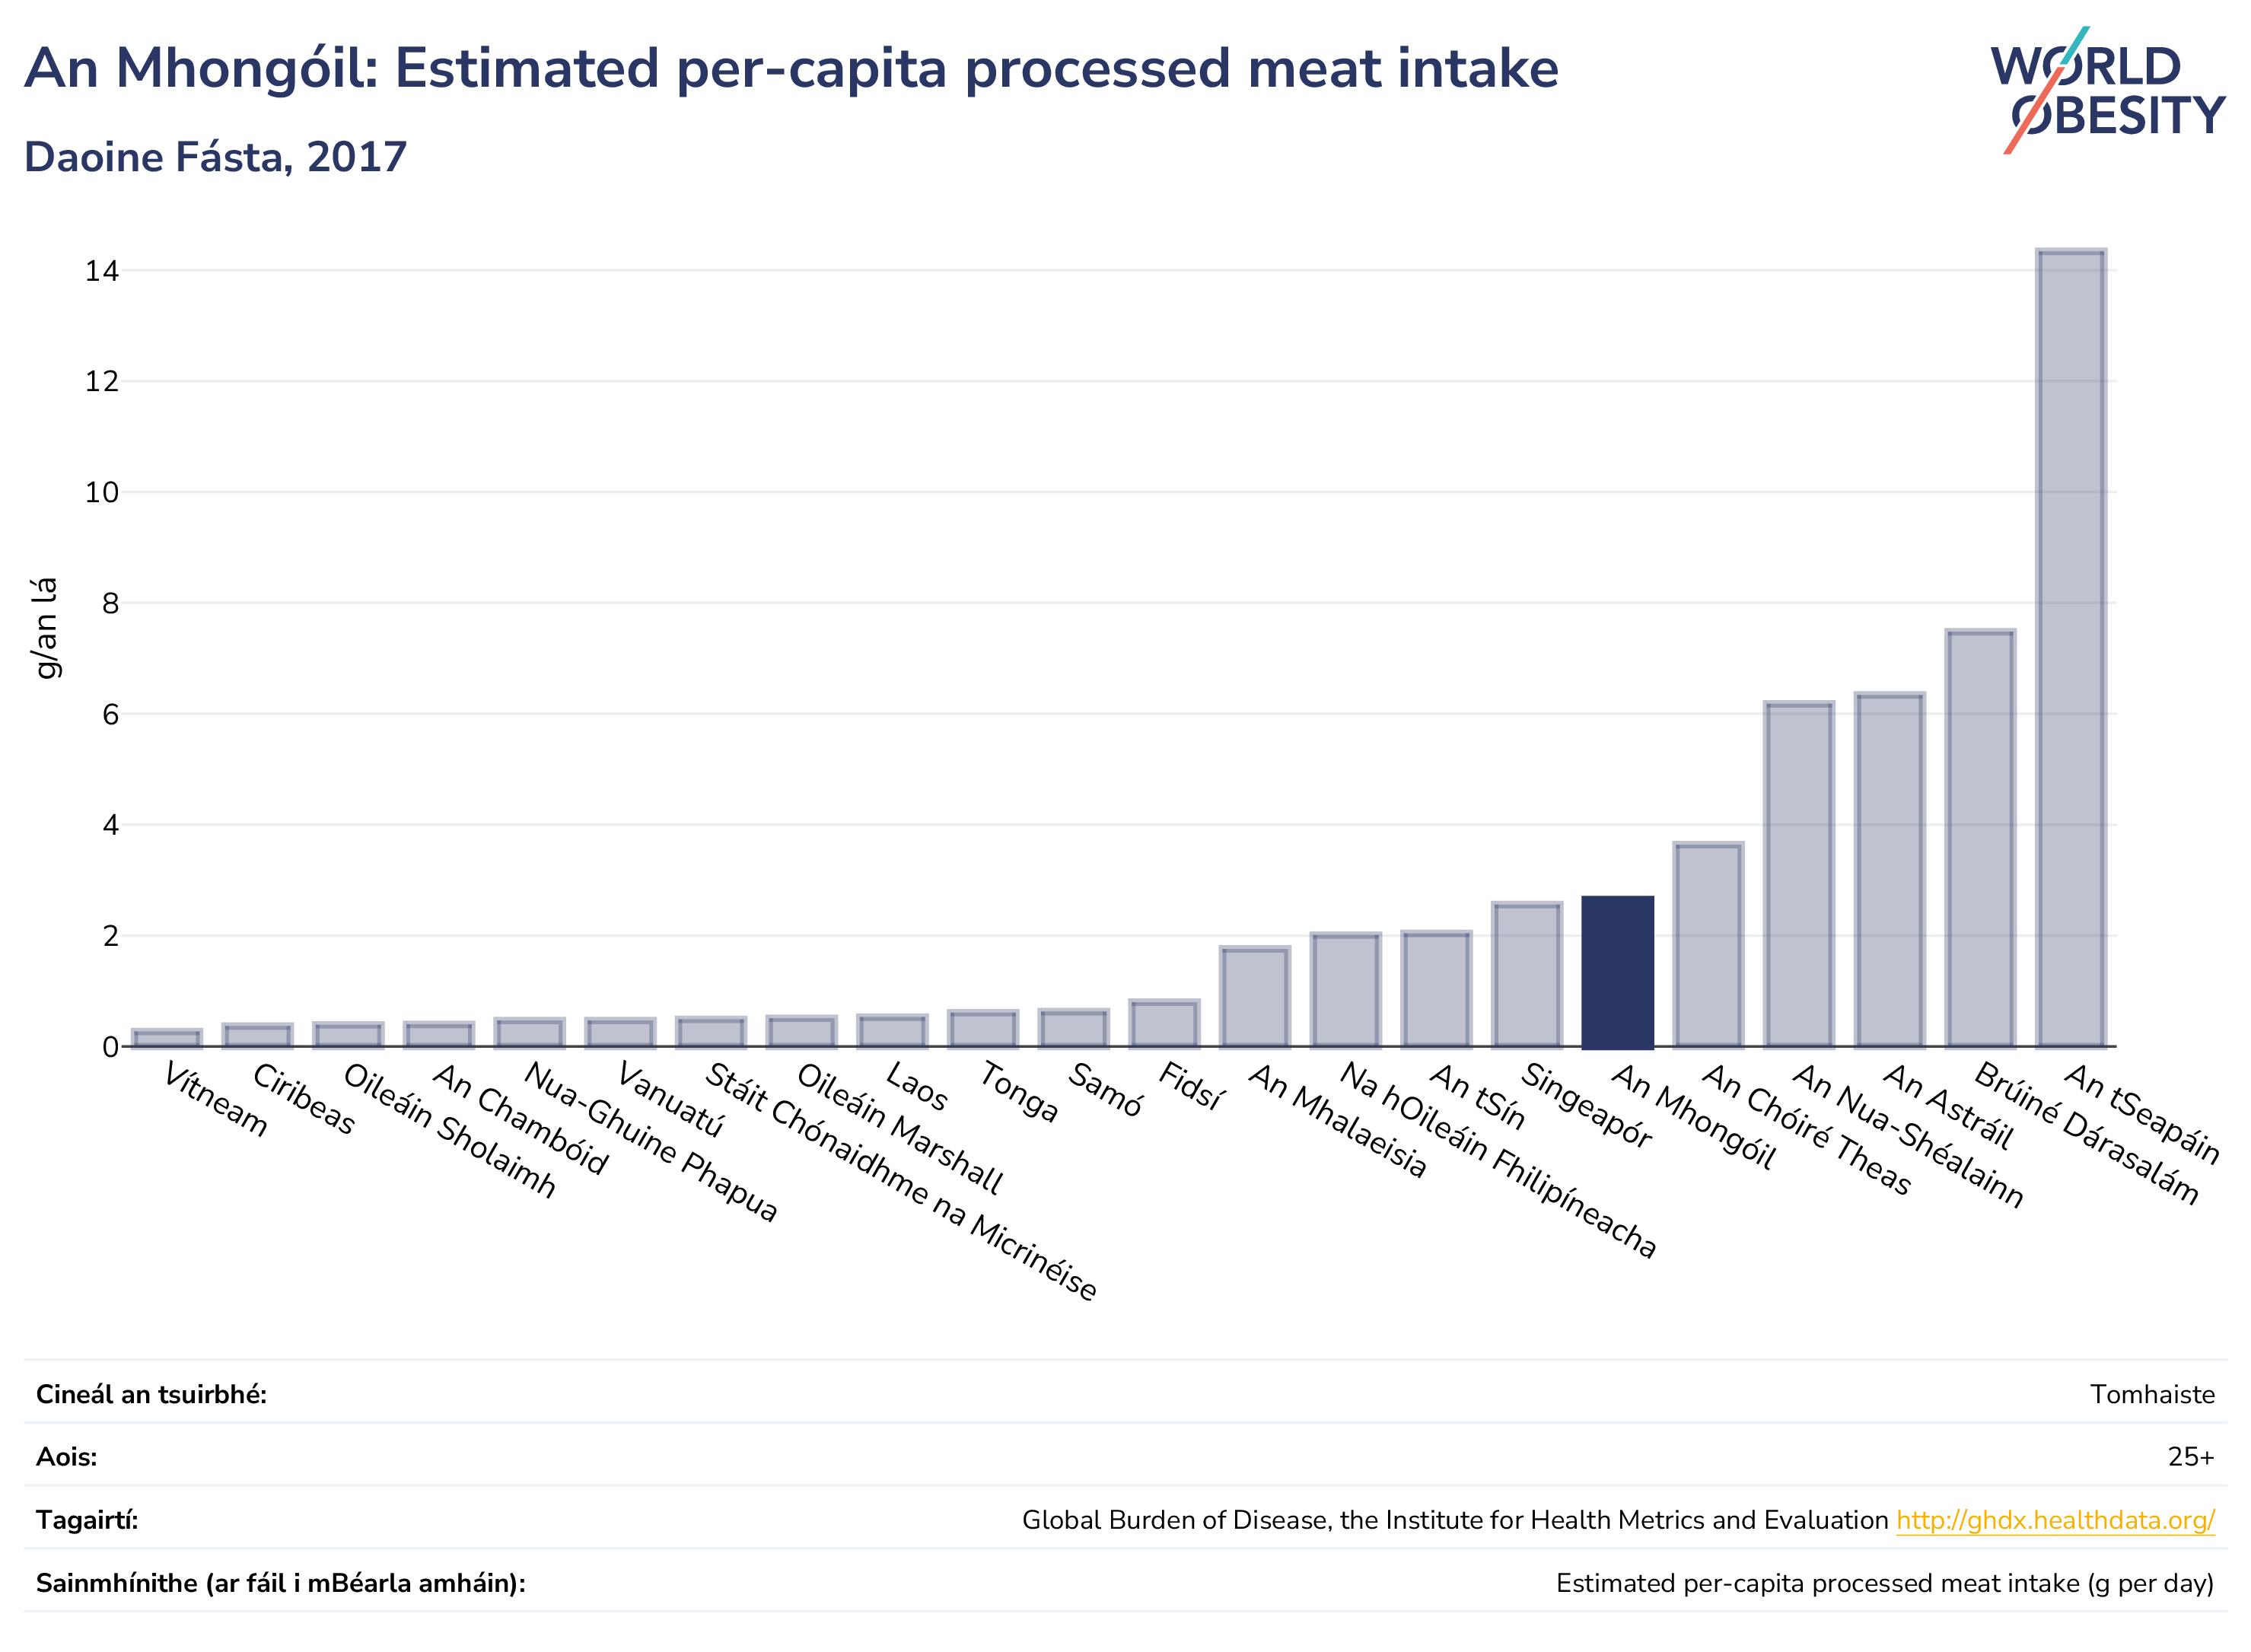This screenshot has height=1652, width=2251.
Task: Select the An tSín bar
Action: click(1437, 989)
